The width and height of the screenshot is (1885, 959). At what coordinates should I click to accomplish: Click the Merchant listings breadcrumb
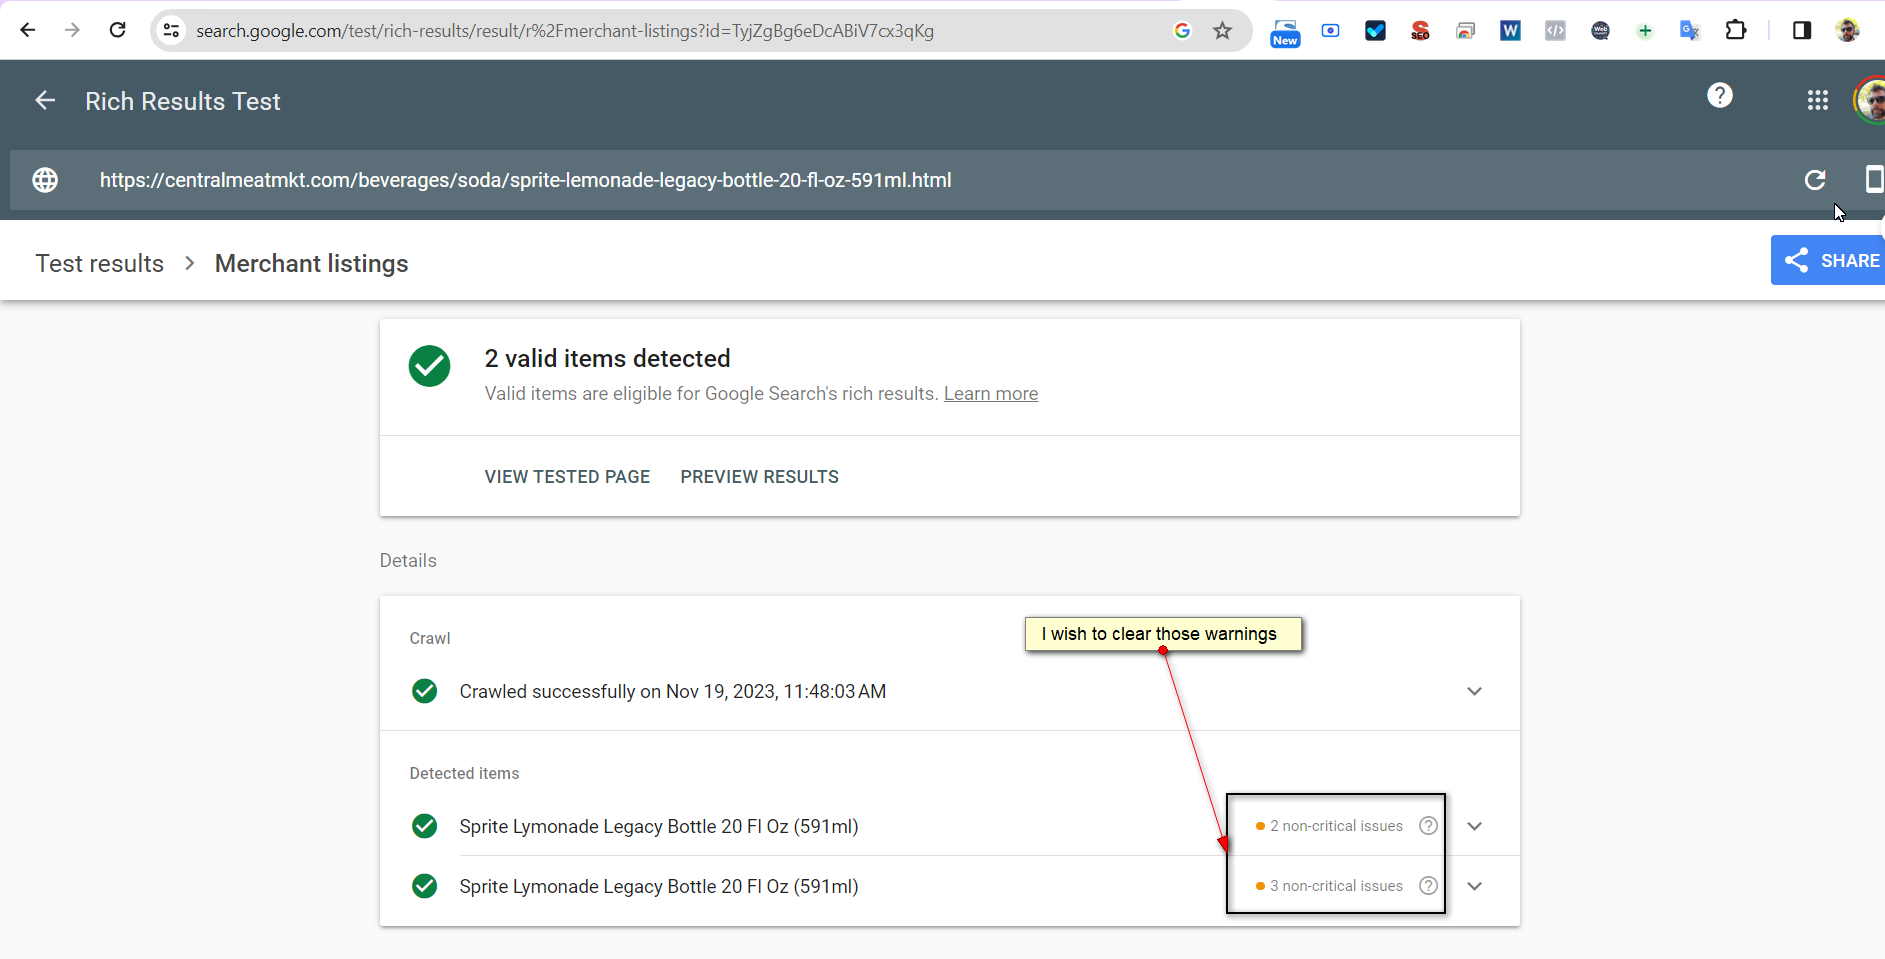coord(312,263)
